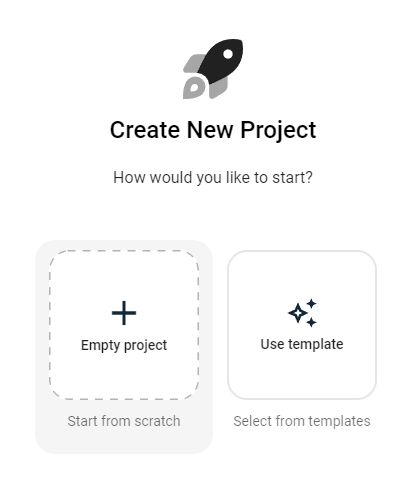Click the "Select from templates" caption
Viewport: 417px width, 478px height.
point(302,421)
